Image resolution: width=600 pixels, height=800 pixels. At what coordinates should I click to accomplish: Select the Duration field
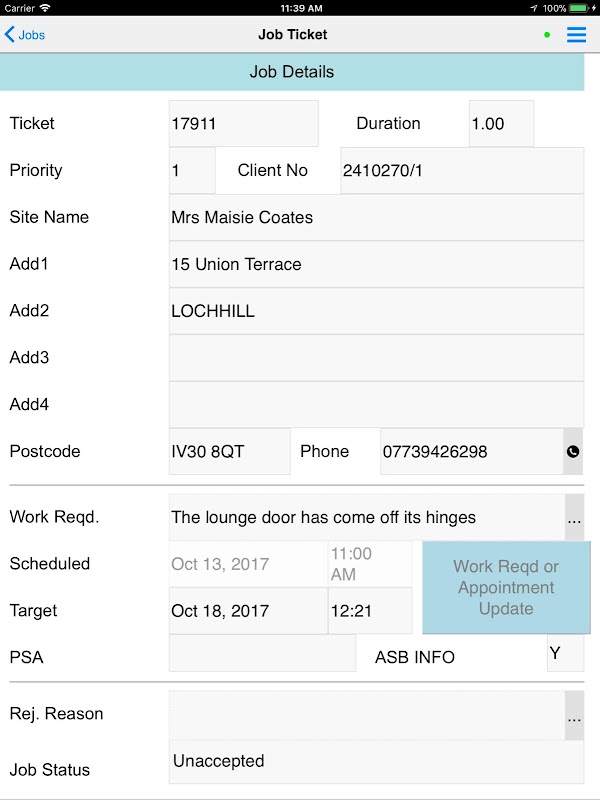click(x=501, y=124)
